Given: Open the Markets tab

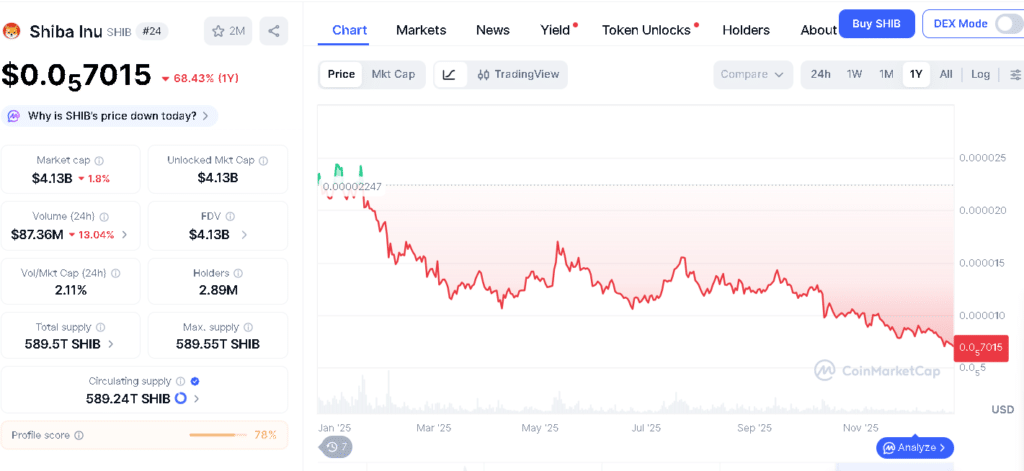Looking at the screenshot, I should (421, 30).
